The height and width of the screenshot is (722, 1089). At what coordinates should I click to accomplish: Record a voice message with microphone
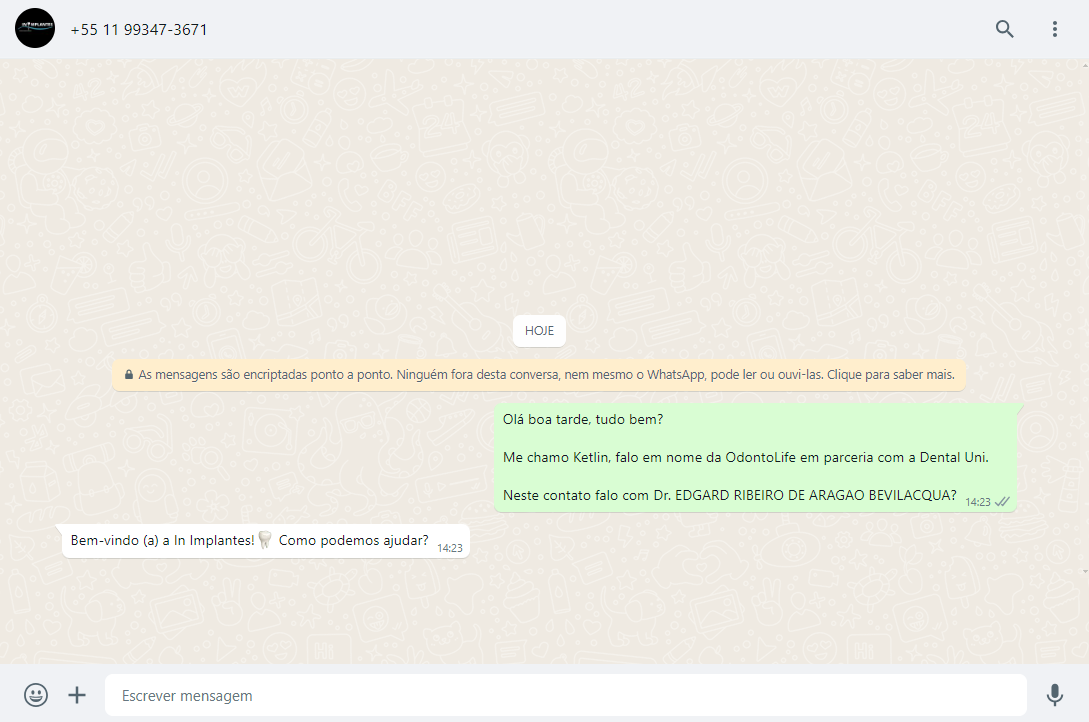pyautogui.click(x=1054, y=695)
